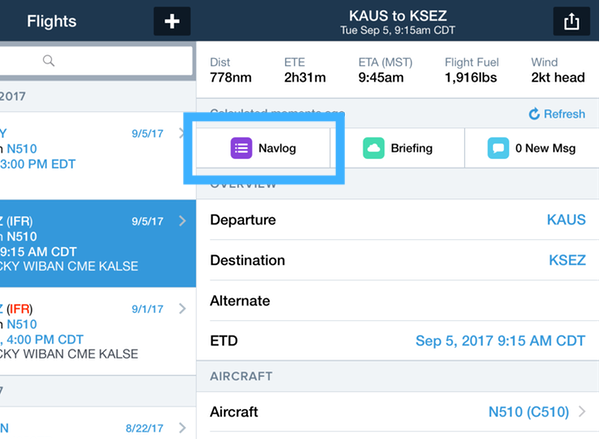Open the Briefing tab

pos(397,148)
